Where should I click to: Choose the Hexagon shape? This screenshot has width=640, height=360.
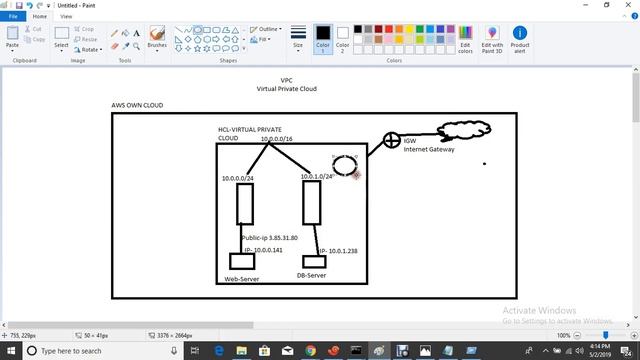pyautogui.click(x=207, y=40)
